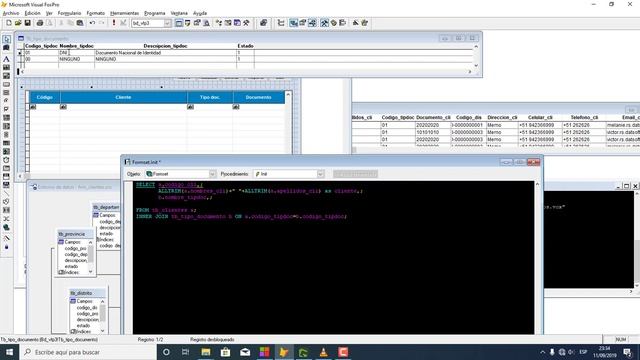Viewport: 640px width, 360px height.
Task: Save the form with the diskette icon
Action: 27,23
